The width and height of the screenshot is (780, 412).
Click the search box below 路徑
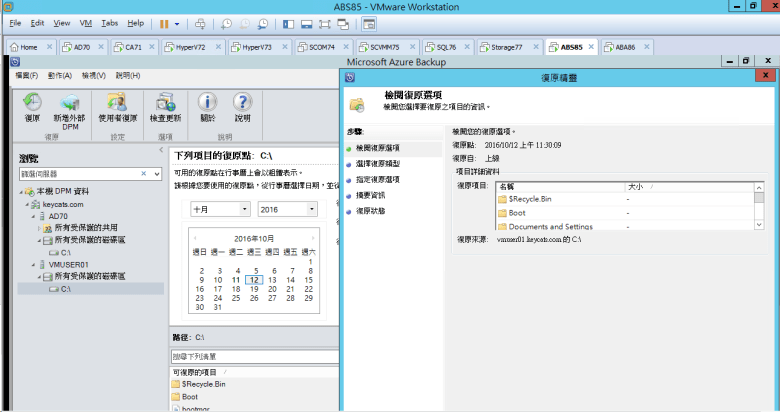pyautogui.click(x=255, y=356)
